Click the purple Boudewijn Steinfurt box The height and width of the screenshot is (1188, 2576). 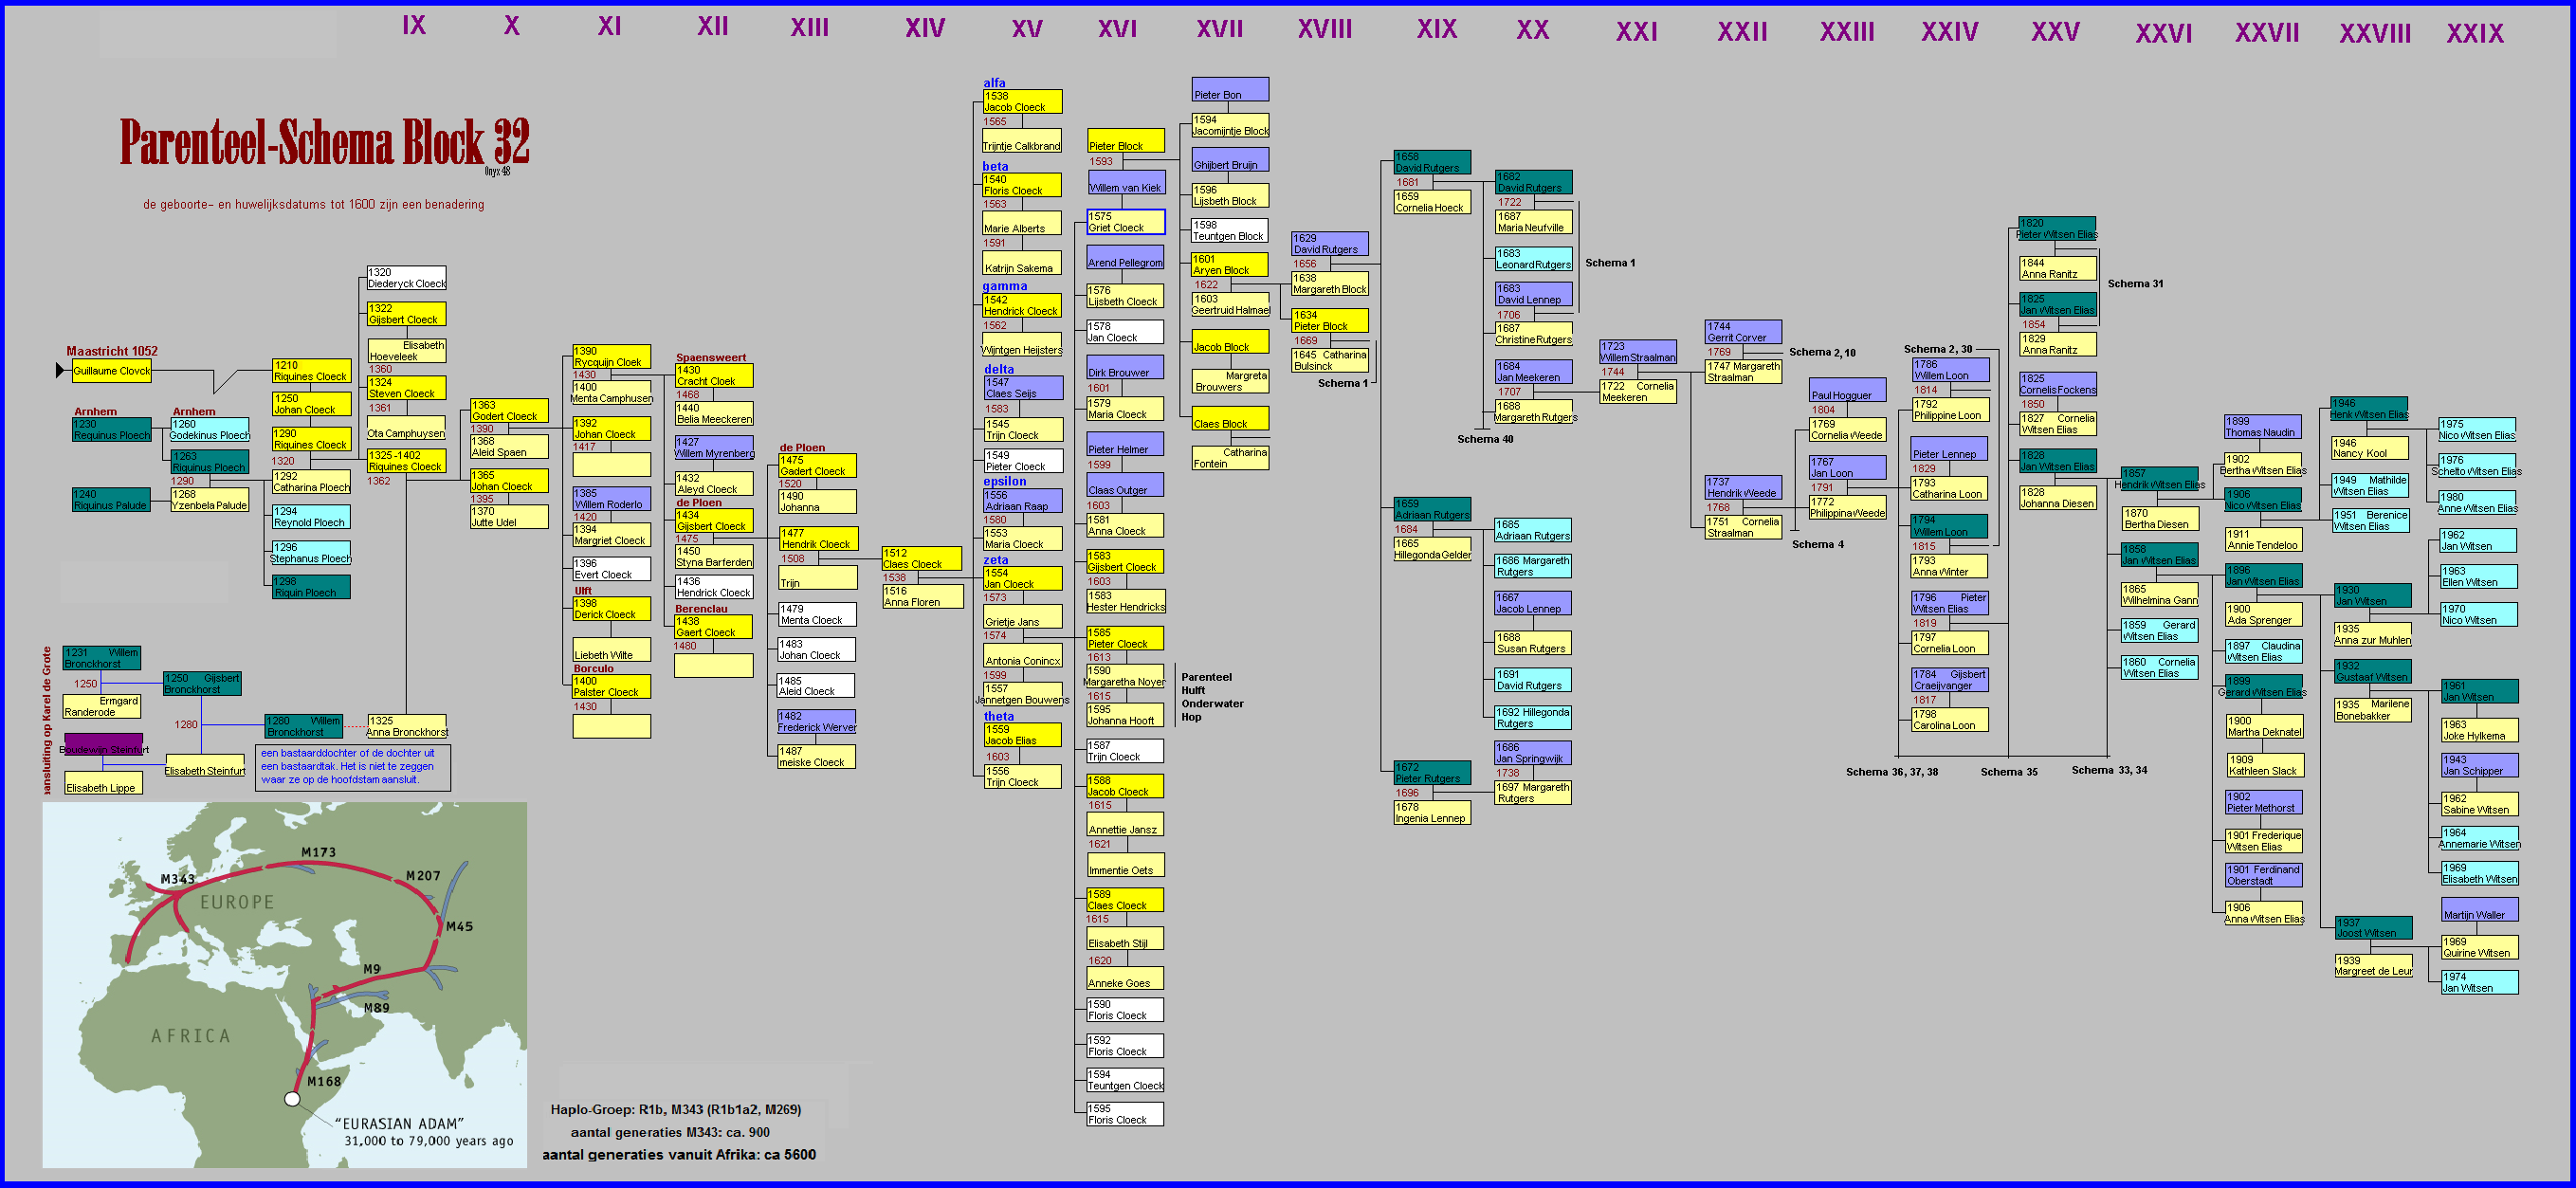[103, 746]
